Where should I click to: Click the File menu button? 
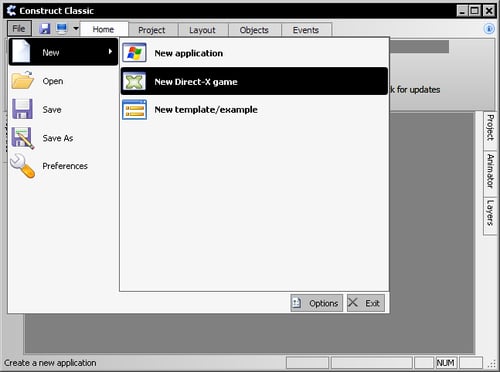19,29
